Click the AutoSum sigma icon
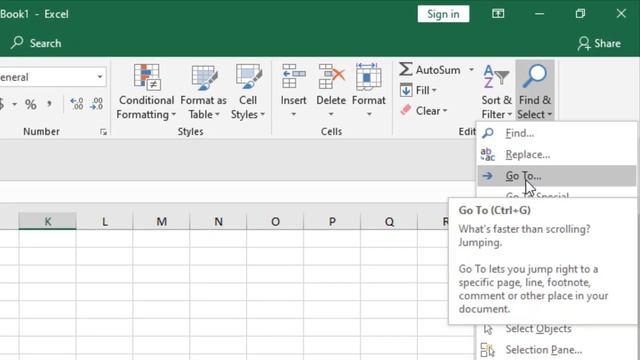 pos(405,69)
